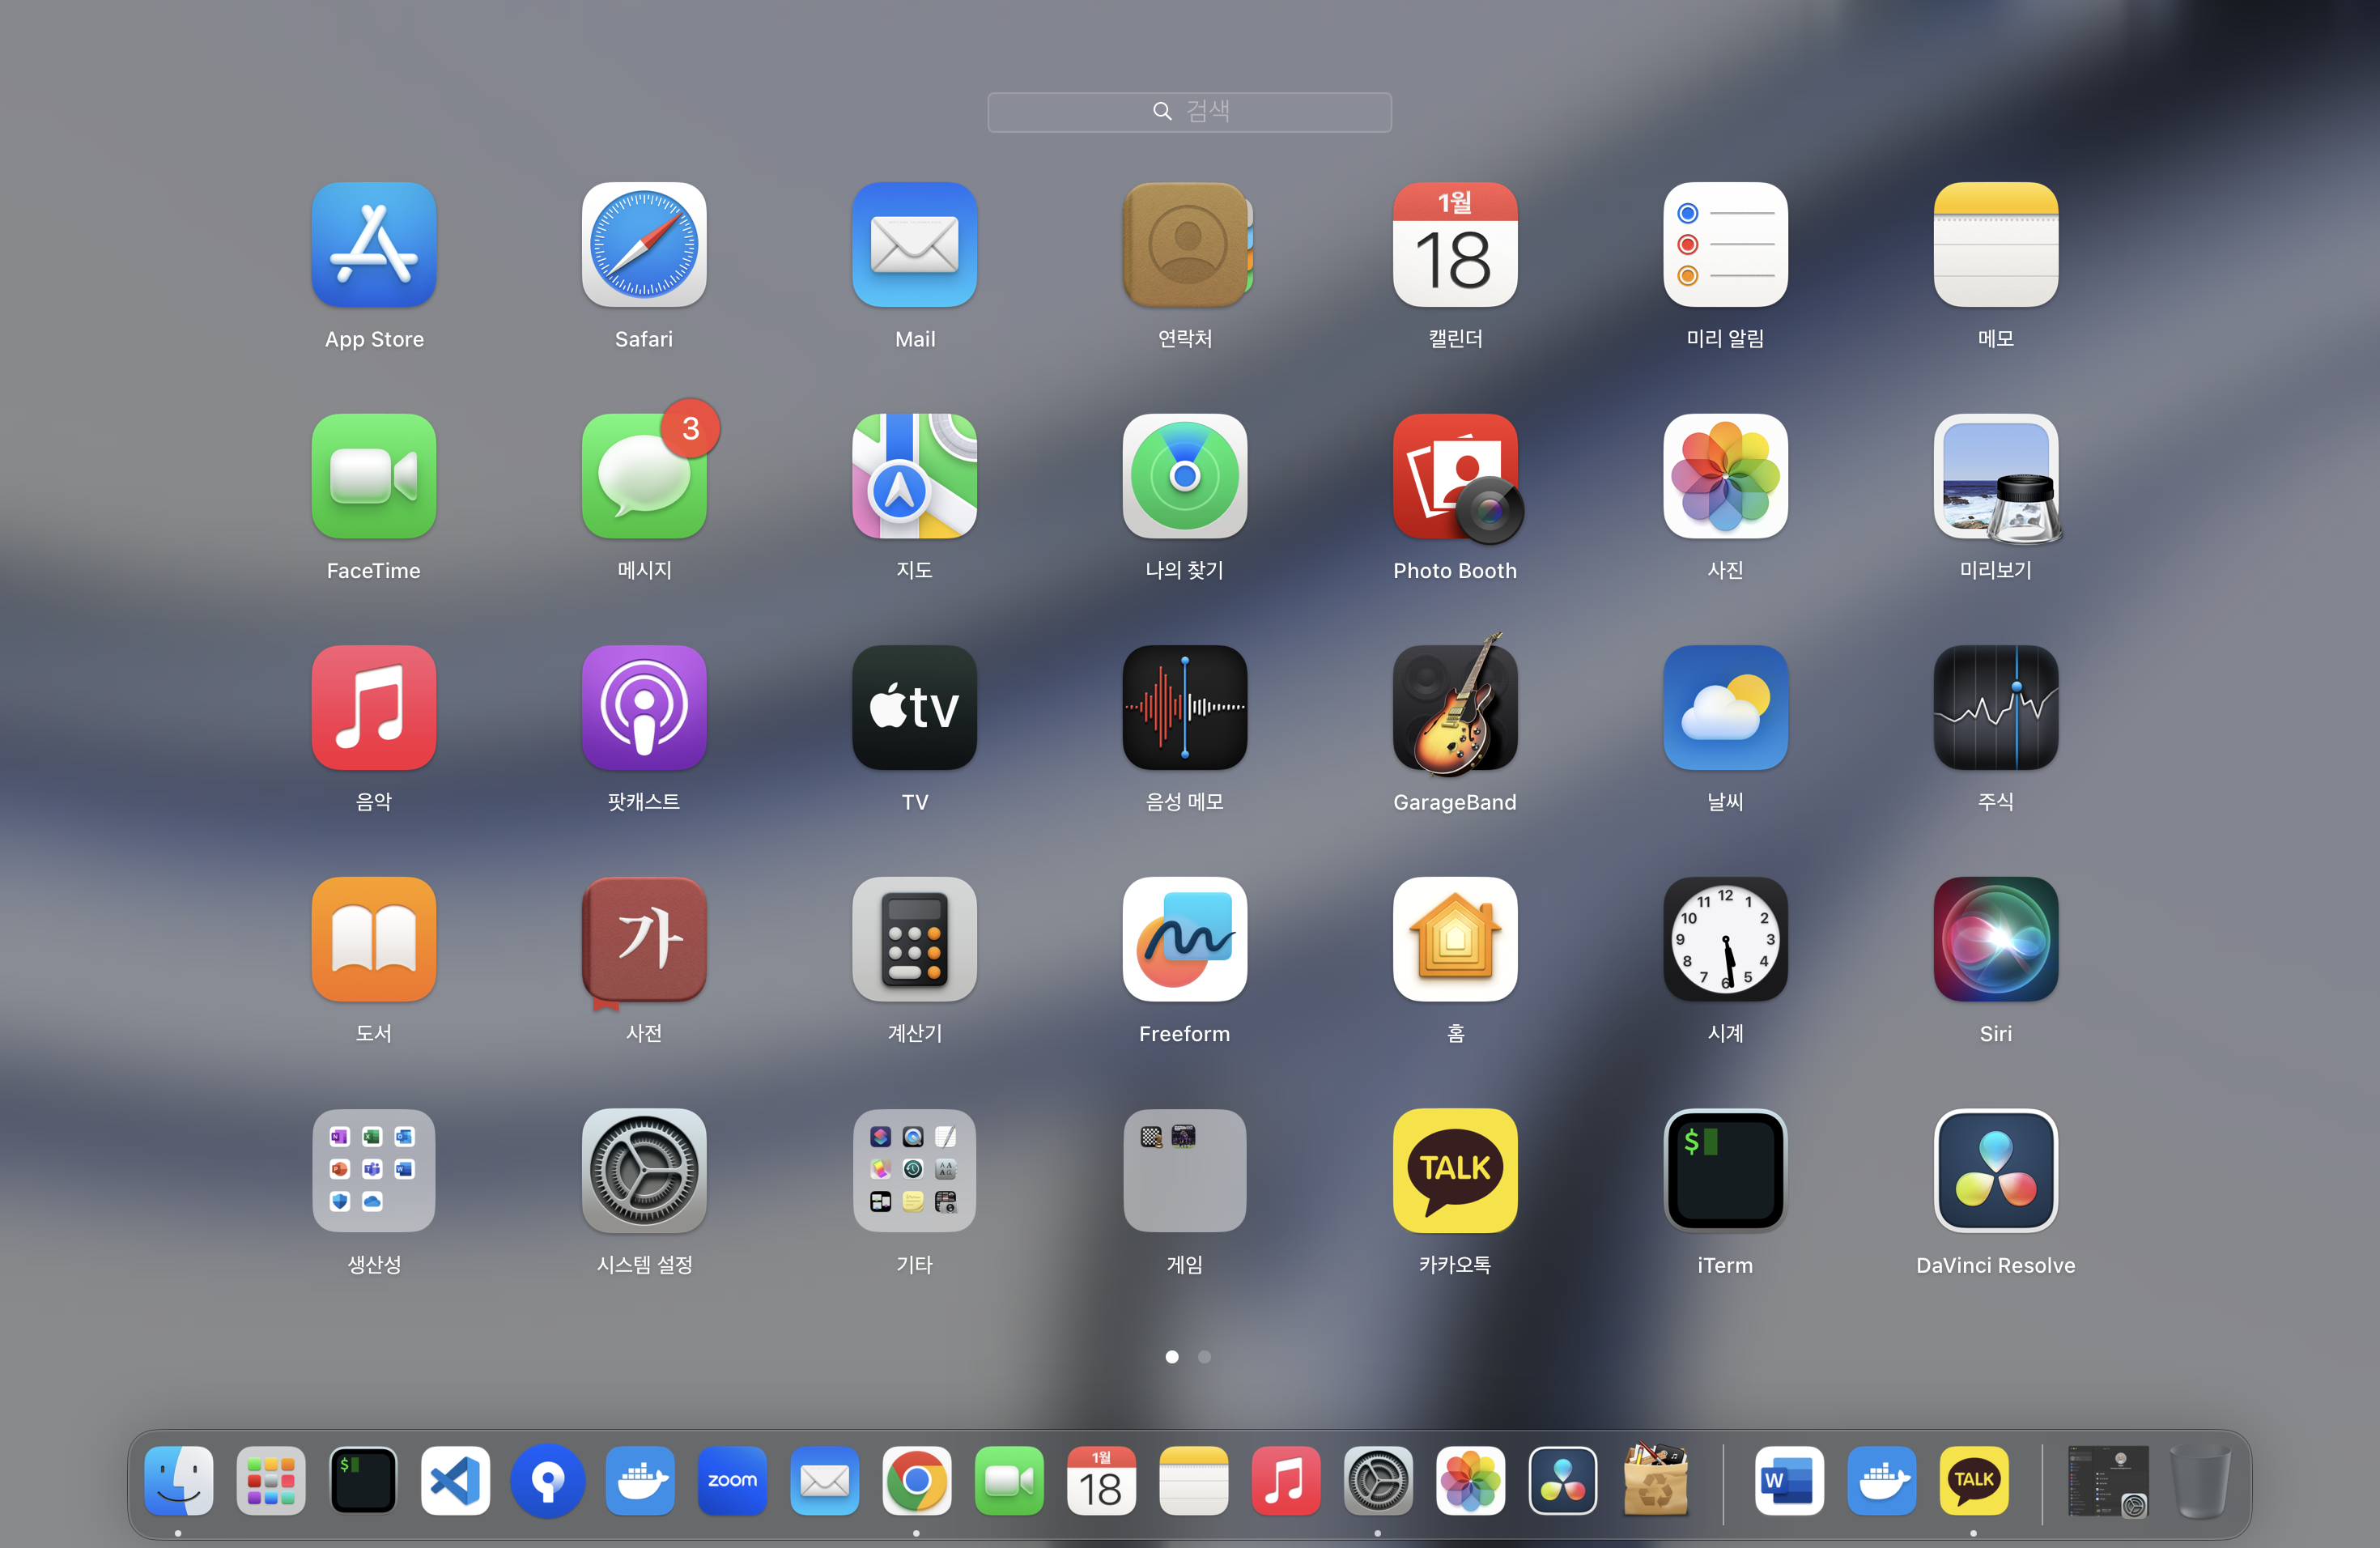
Task: Expand the 생산성 folder
Action: [374, 1170]
